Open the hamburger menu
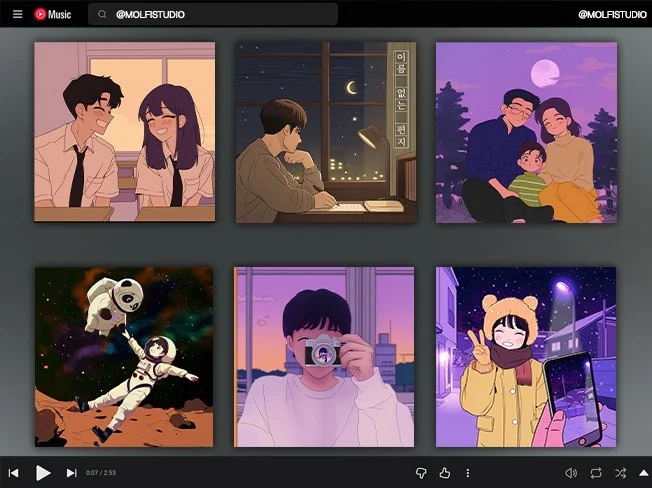 click(17, 14)
